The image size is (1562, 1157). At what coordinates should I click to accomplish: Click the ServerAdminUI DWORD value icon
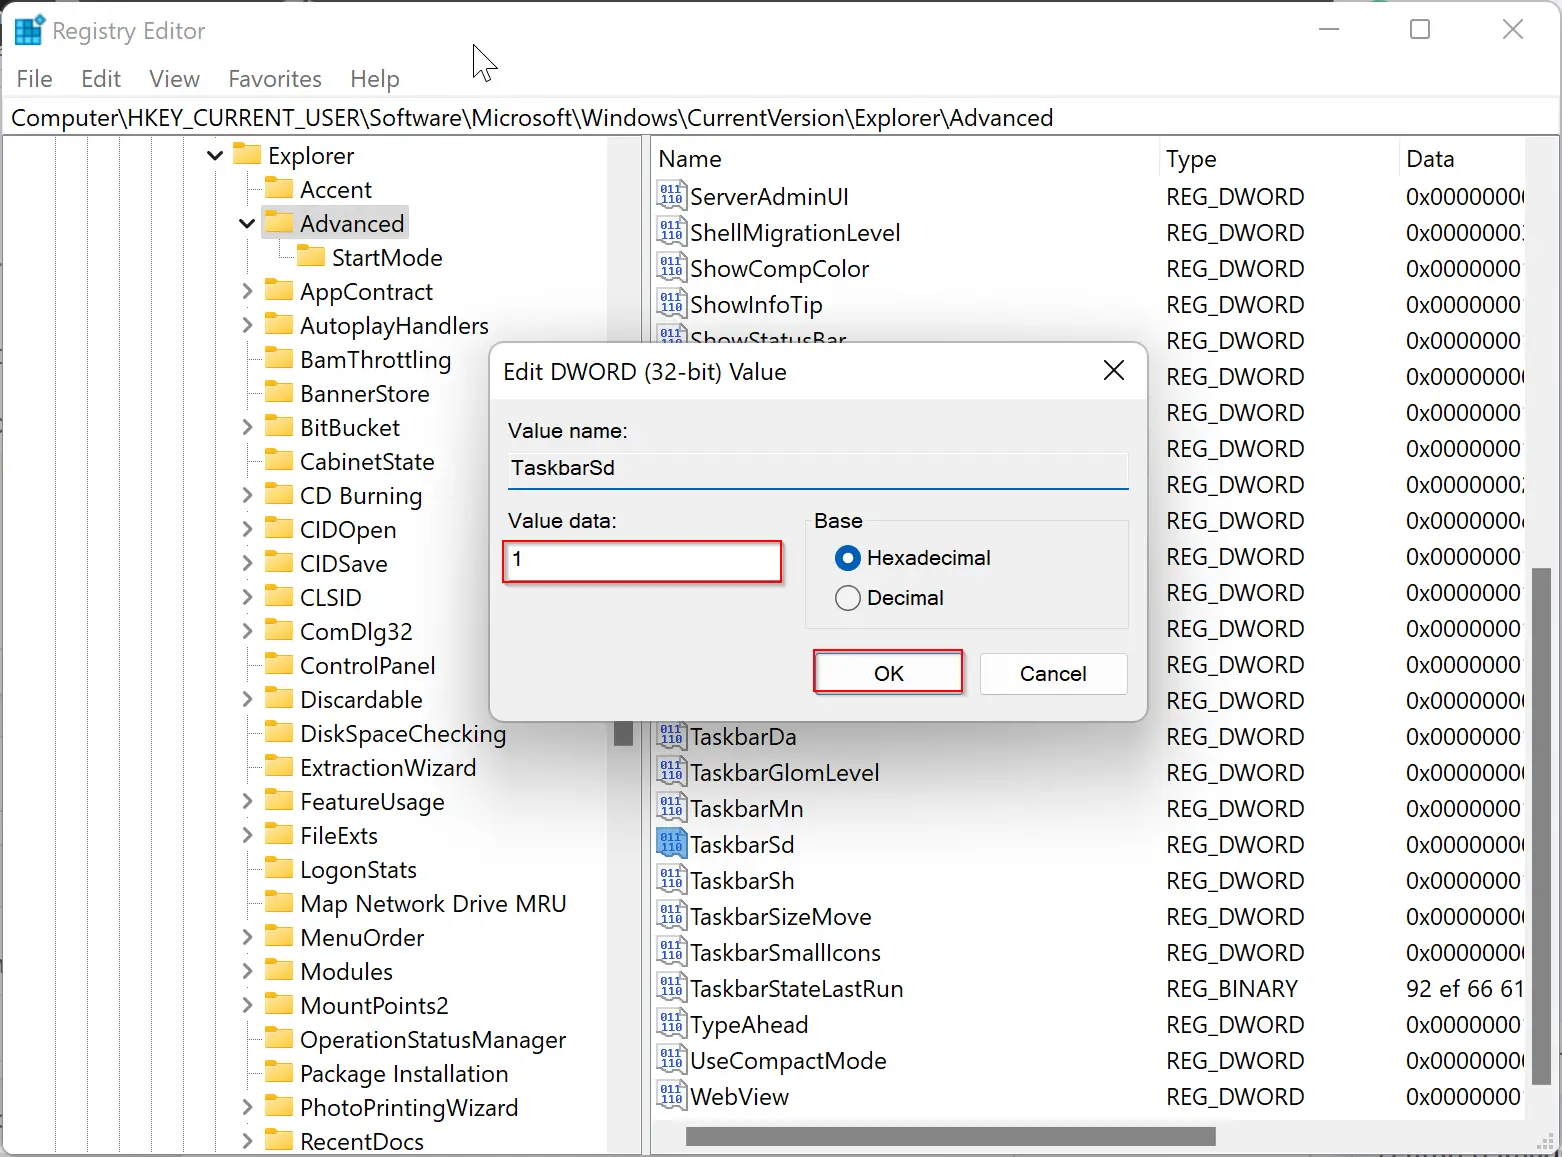pyautogui.click(x=671, y=196)
